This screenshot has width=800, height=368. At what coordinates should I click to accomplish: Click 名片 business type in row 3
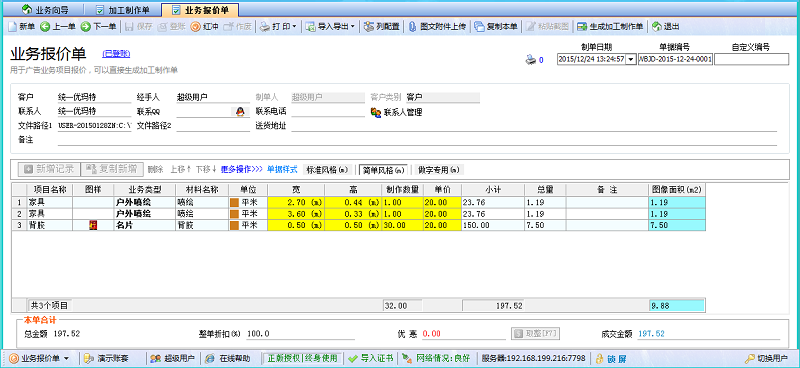click(x=145, y=225)
